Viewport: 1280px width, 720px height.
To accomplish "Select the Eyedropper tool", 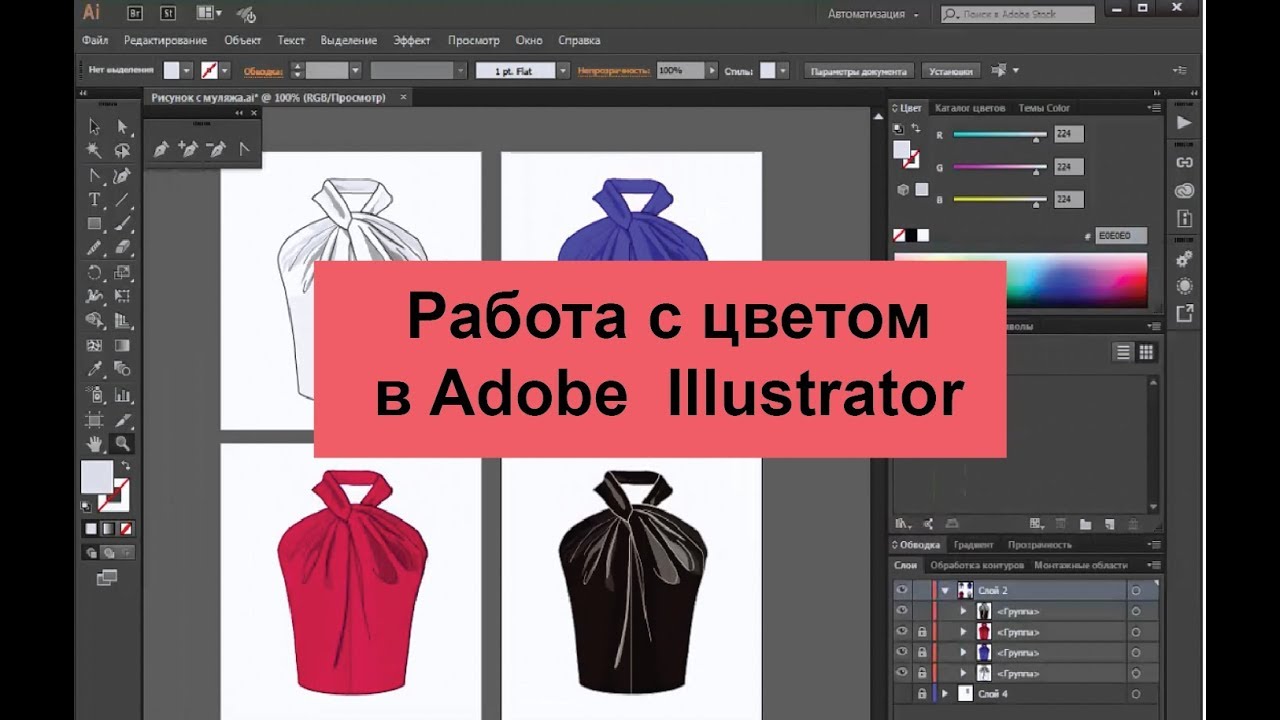I will 94,369.
